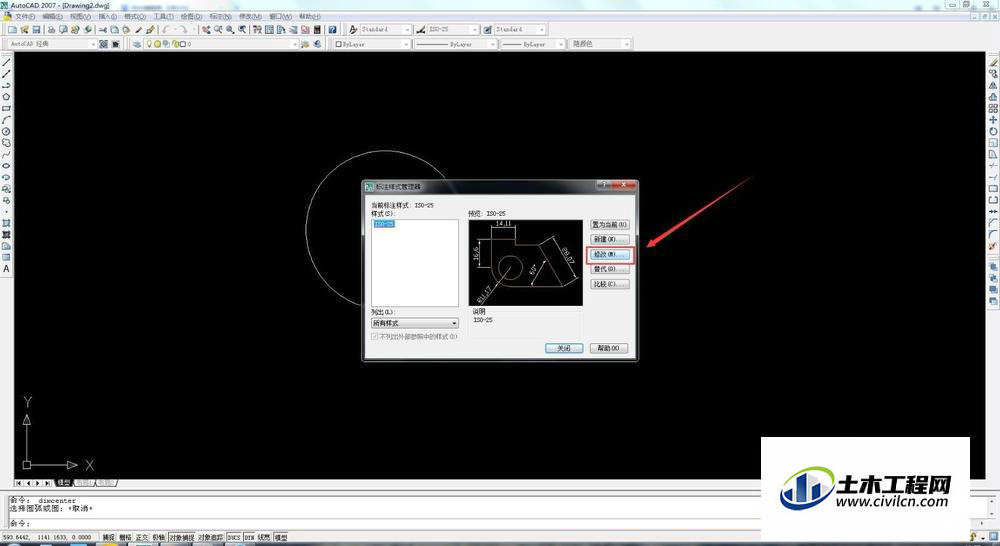
Task: Toggle 对象捕捉 object snap in status bar
Action: click(182, 538)
